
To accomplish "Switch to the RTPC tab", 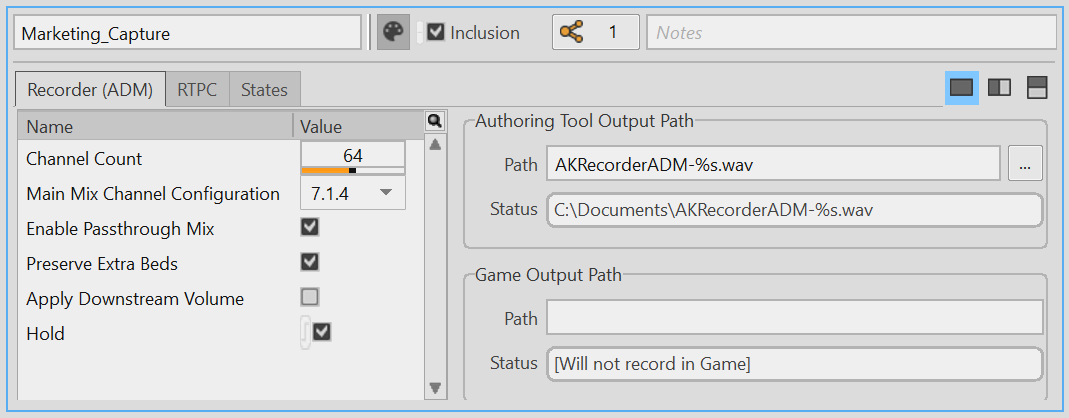I will click(197, 90).
